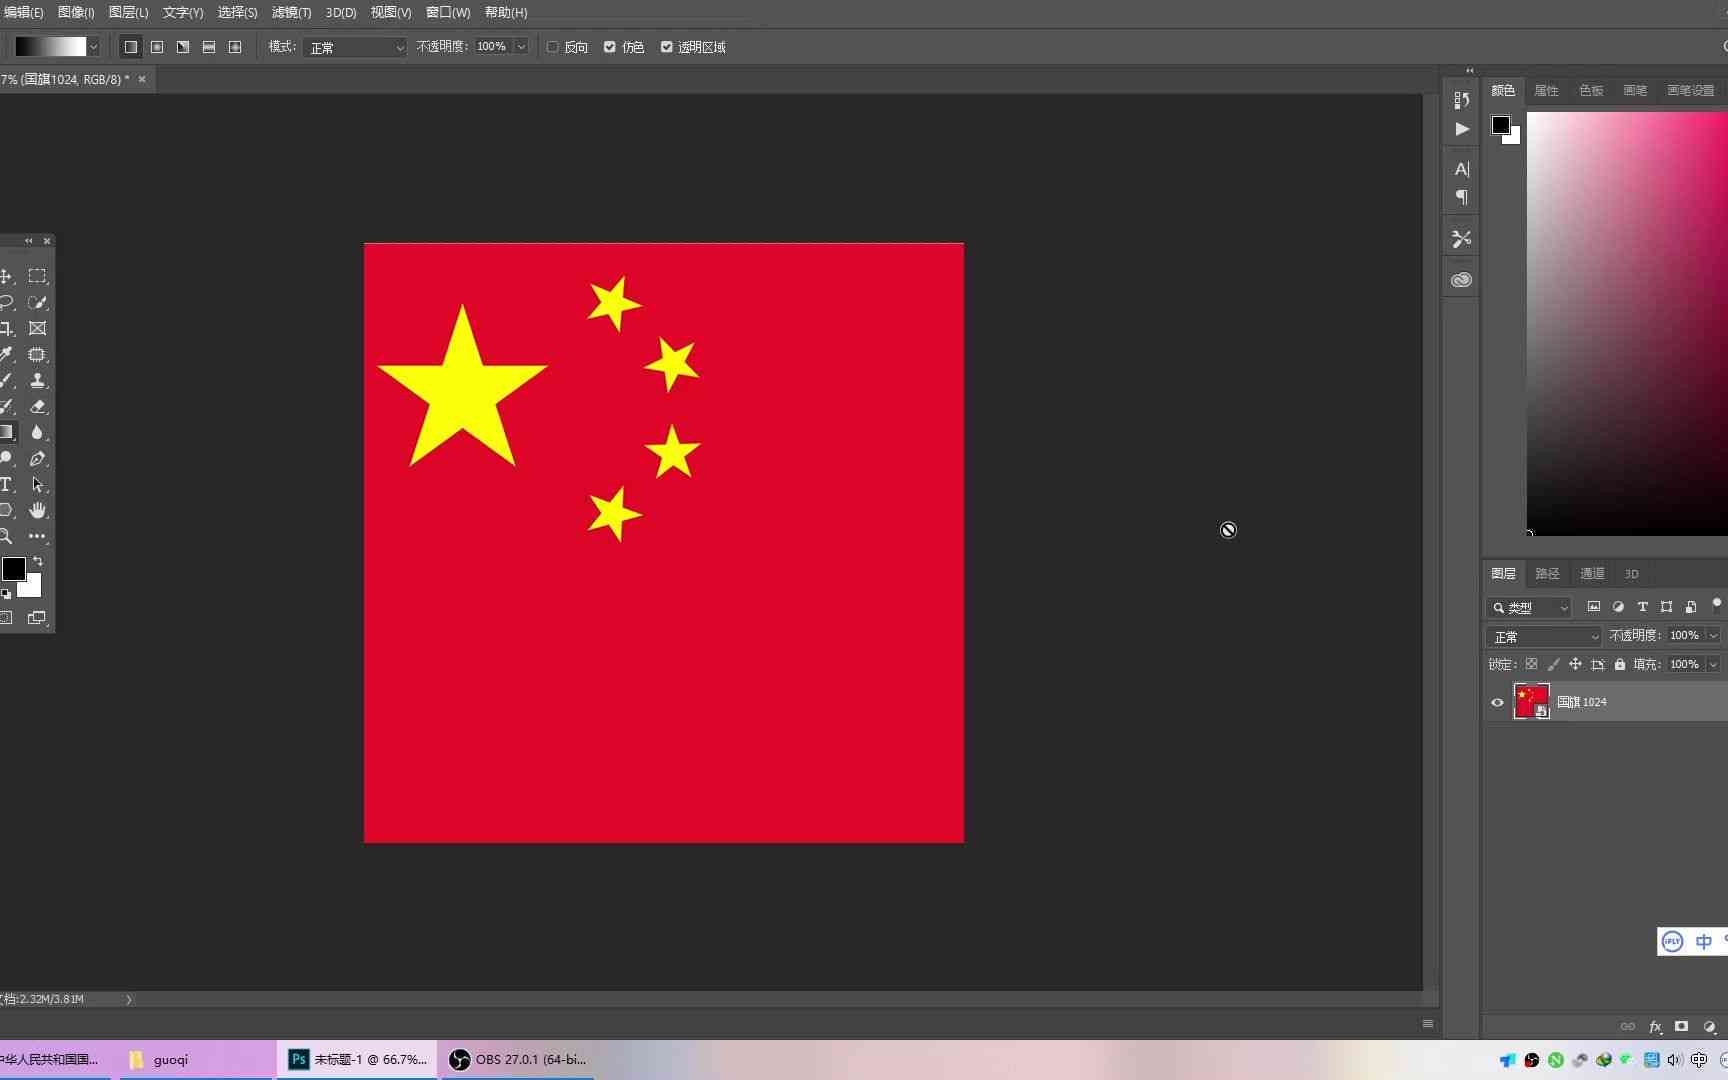
Task: Select the Object Selection patch tool
Action: pyautogui.click(x=38, y=354)
